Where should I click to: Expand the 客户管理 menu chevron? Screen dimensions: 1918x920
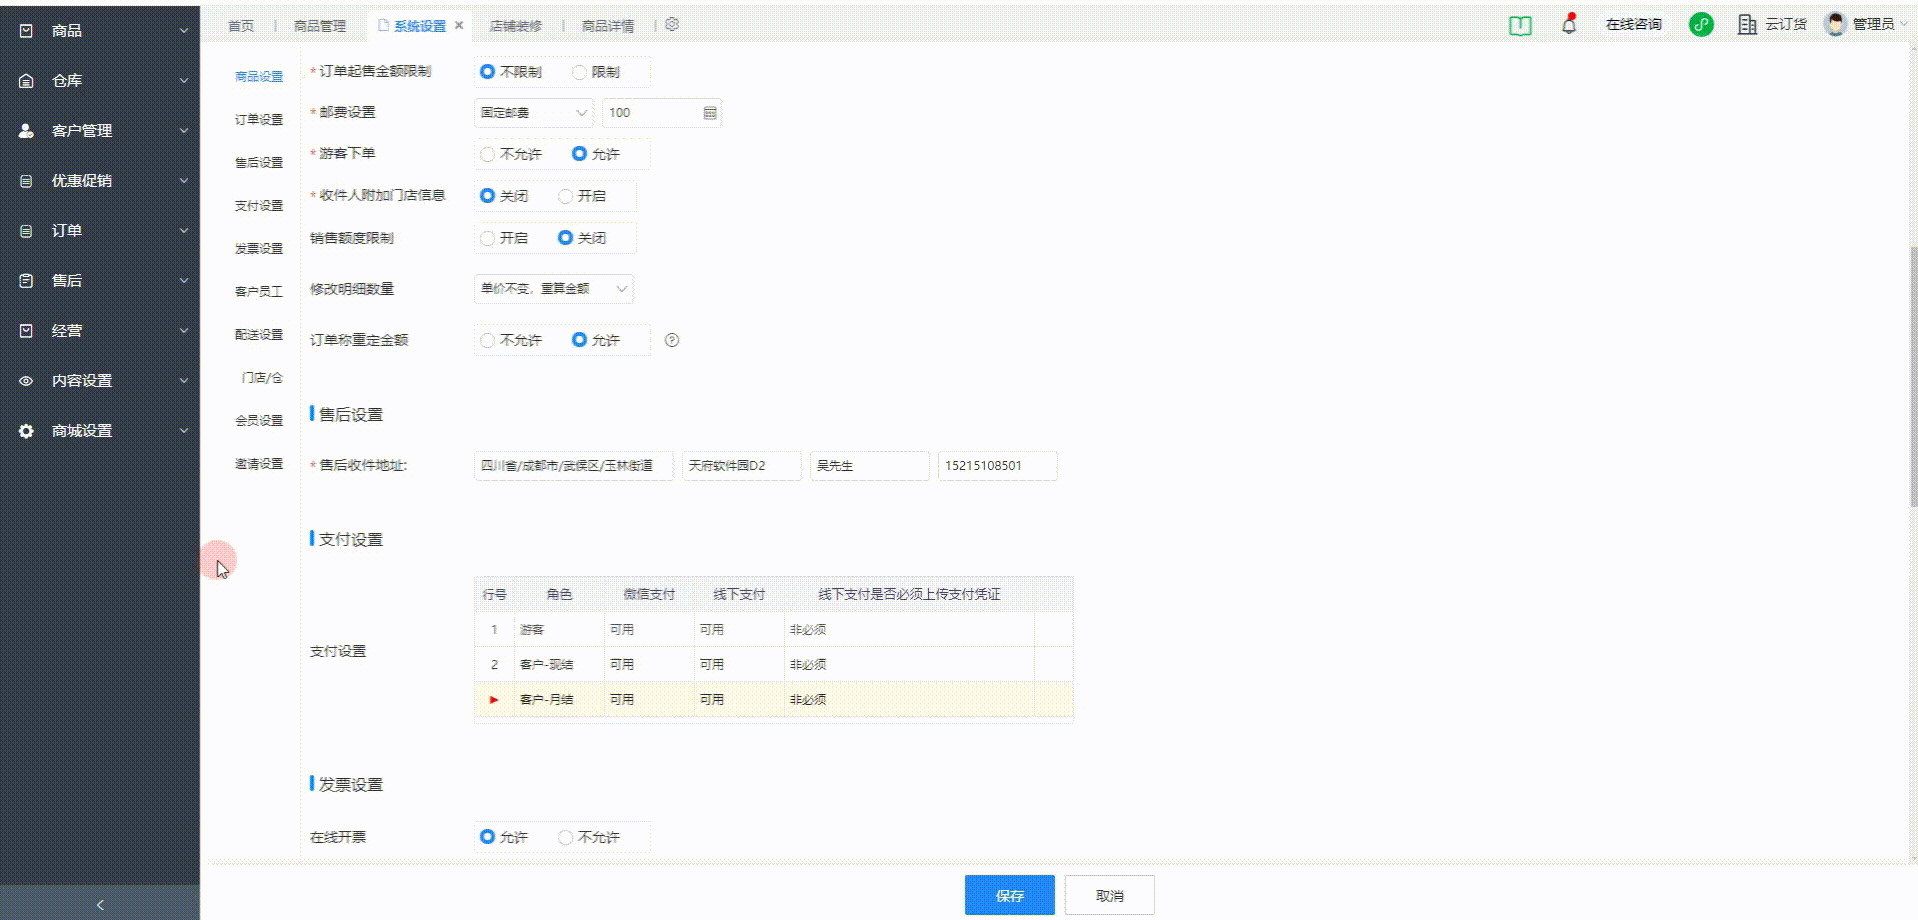tap(184, 131)
